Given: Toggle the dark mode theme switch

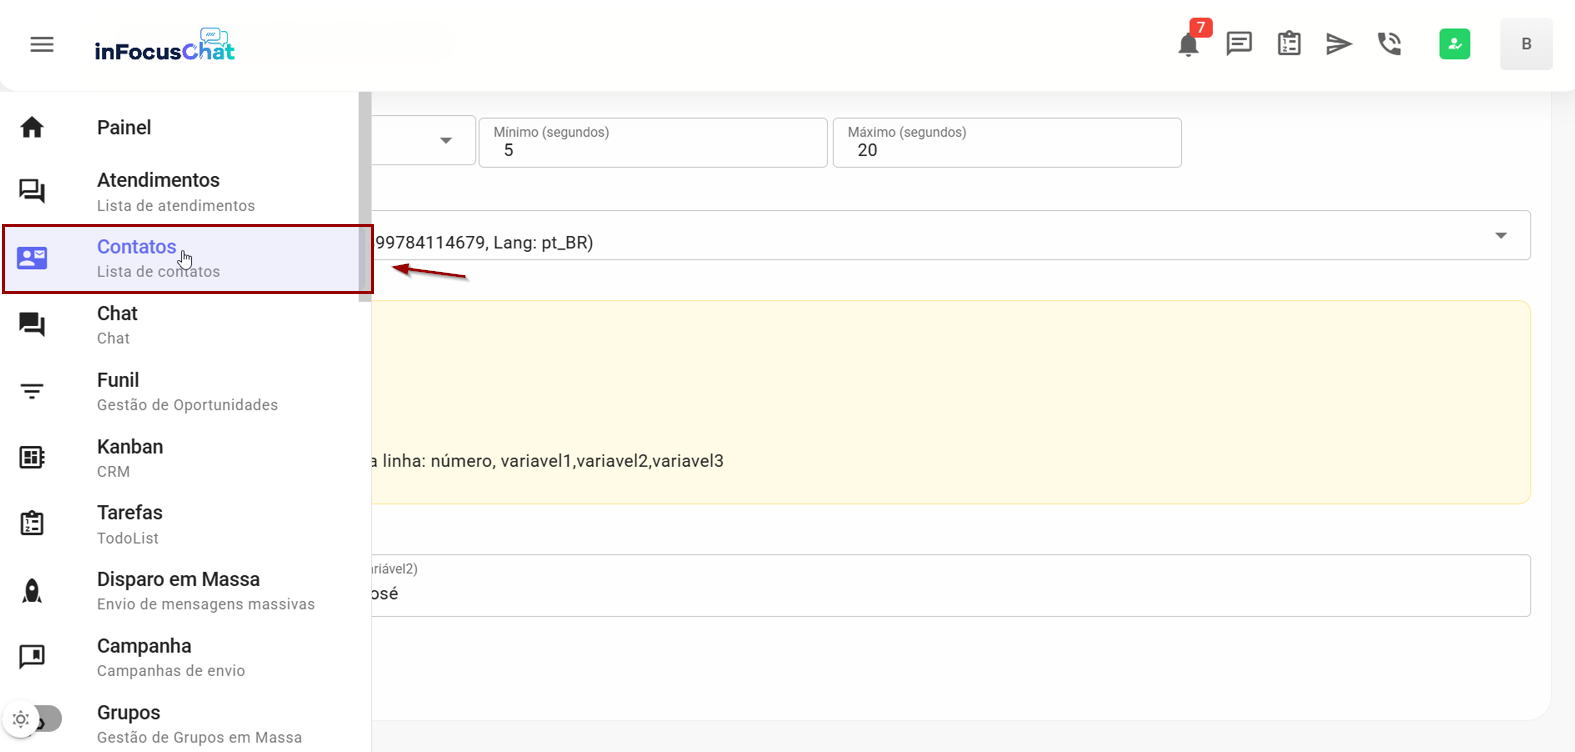Looking at the screenshot, I should click(34, 718).
